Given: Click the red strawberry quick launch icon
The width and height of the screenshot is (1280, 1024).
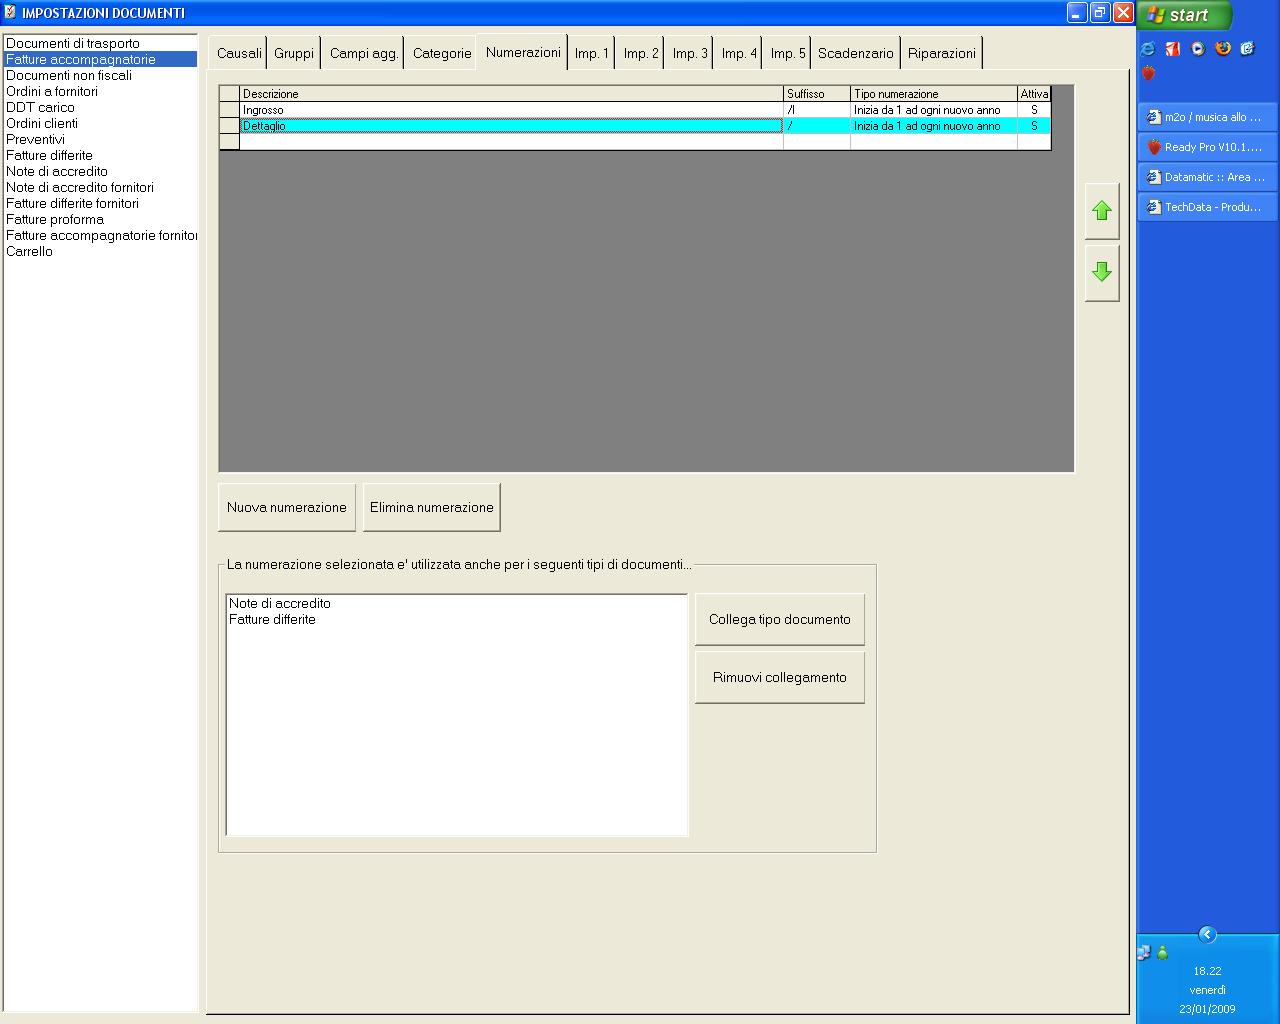Looking at the screenshot, I should coord(1148,73).
